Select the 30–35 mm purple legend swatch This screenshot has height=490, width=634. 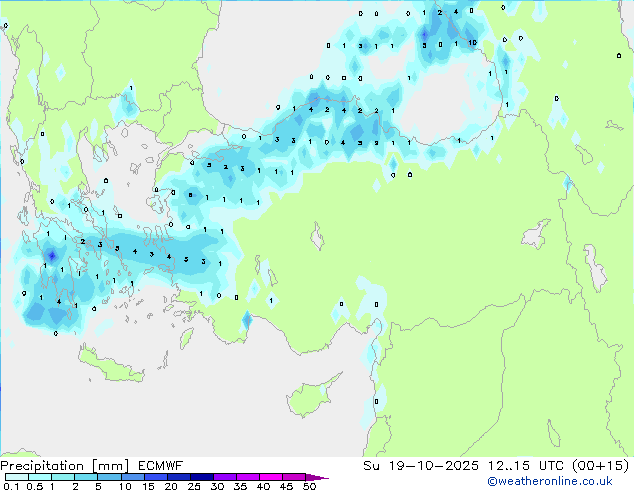224,477
